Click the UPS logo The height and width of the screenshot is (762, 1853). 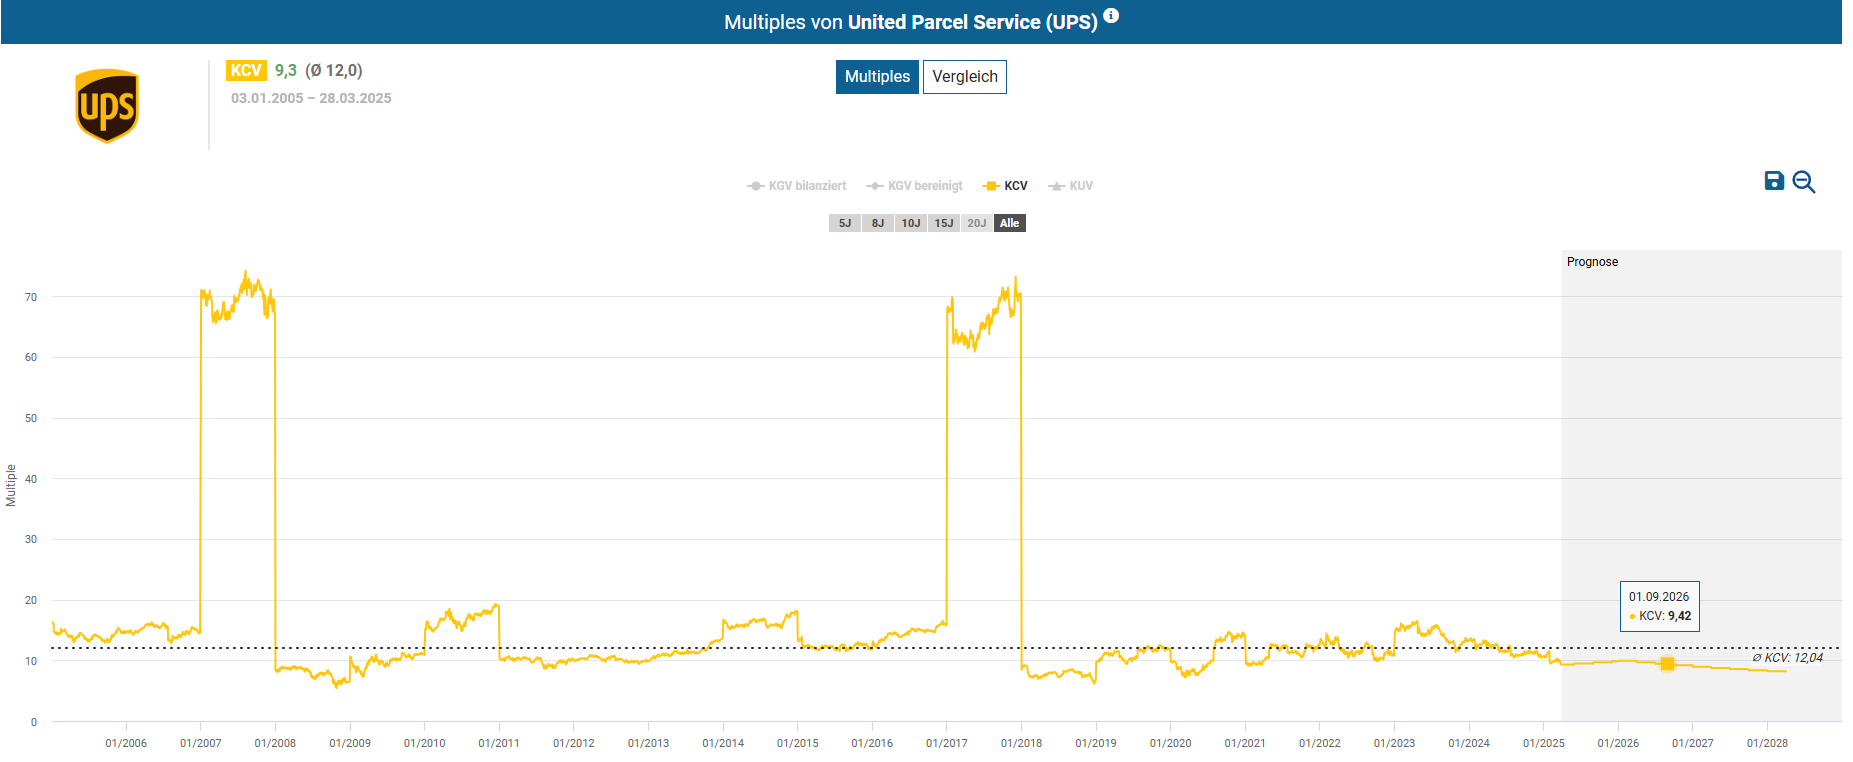tap(107, 106)
